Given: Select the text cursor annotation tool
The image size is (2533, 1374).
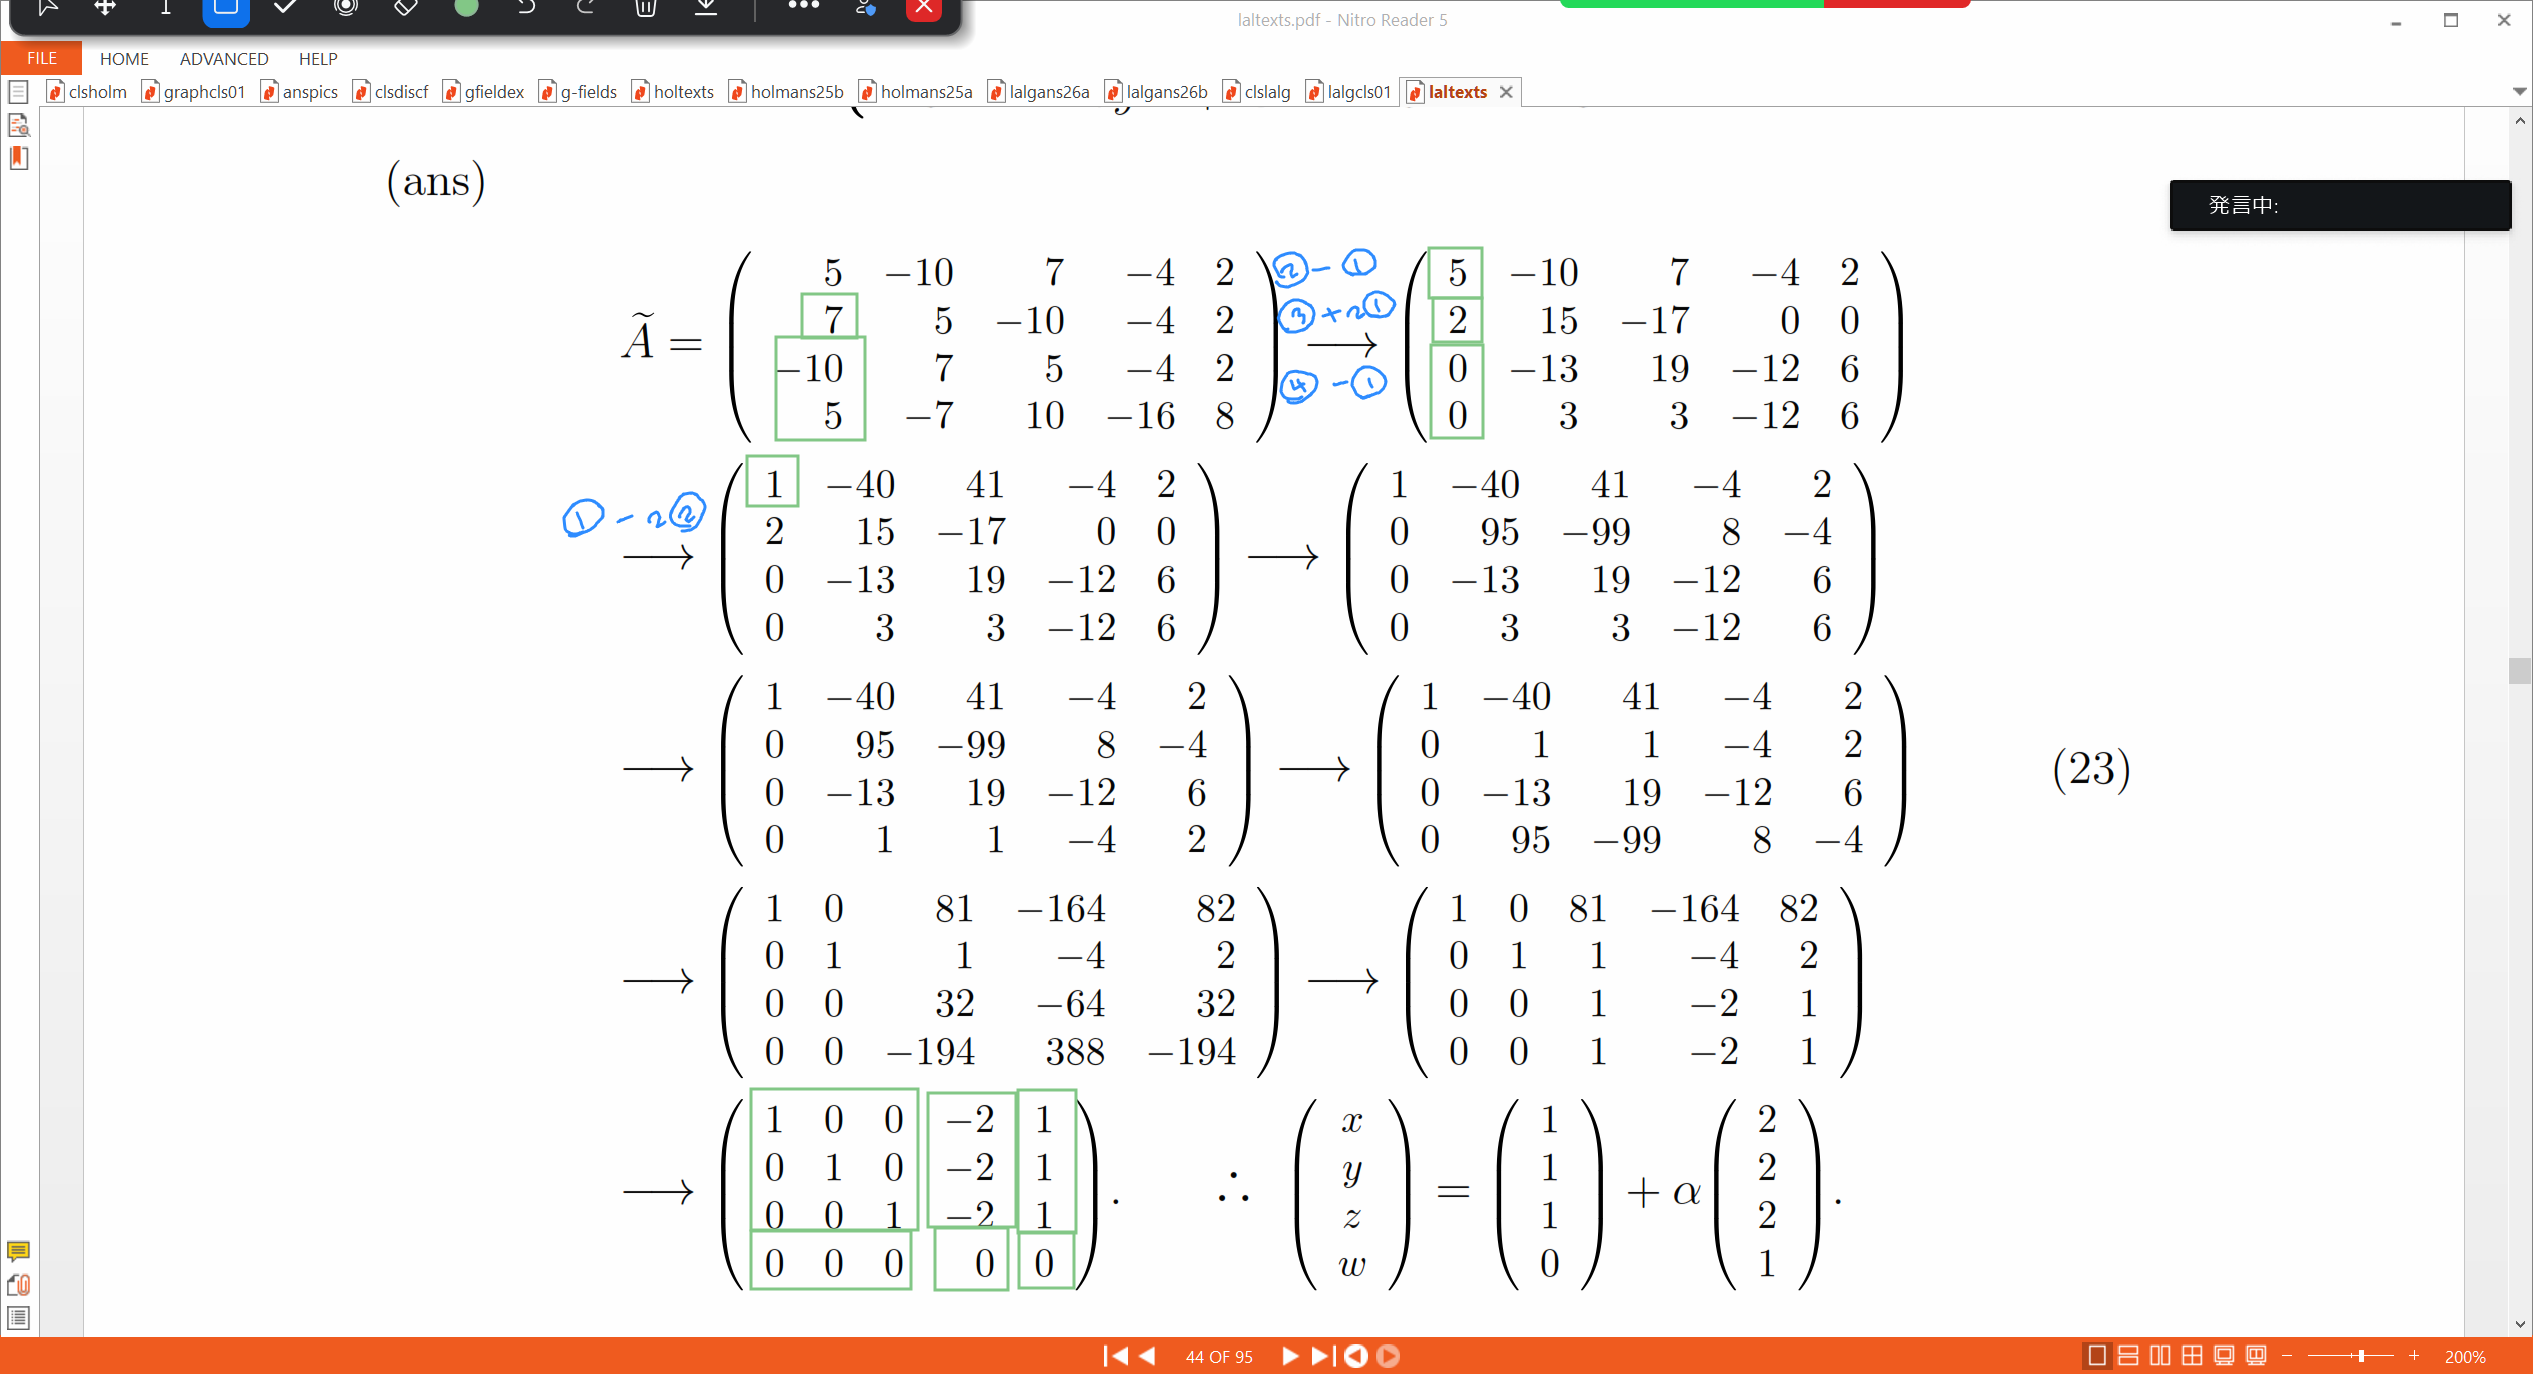Looking at the screenshot, I should coord(166,8).
